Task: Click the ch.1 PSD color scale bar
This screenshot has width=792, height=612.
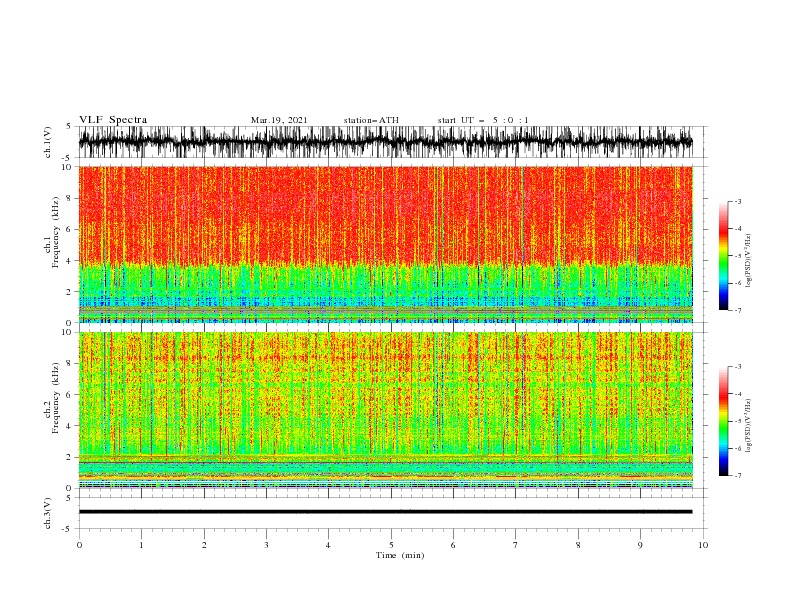Action: point(723,256)
